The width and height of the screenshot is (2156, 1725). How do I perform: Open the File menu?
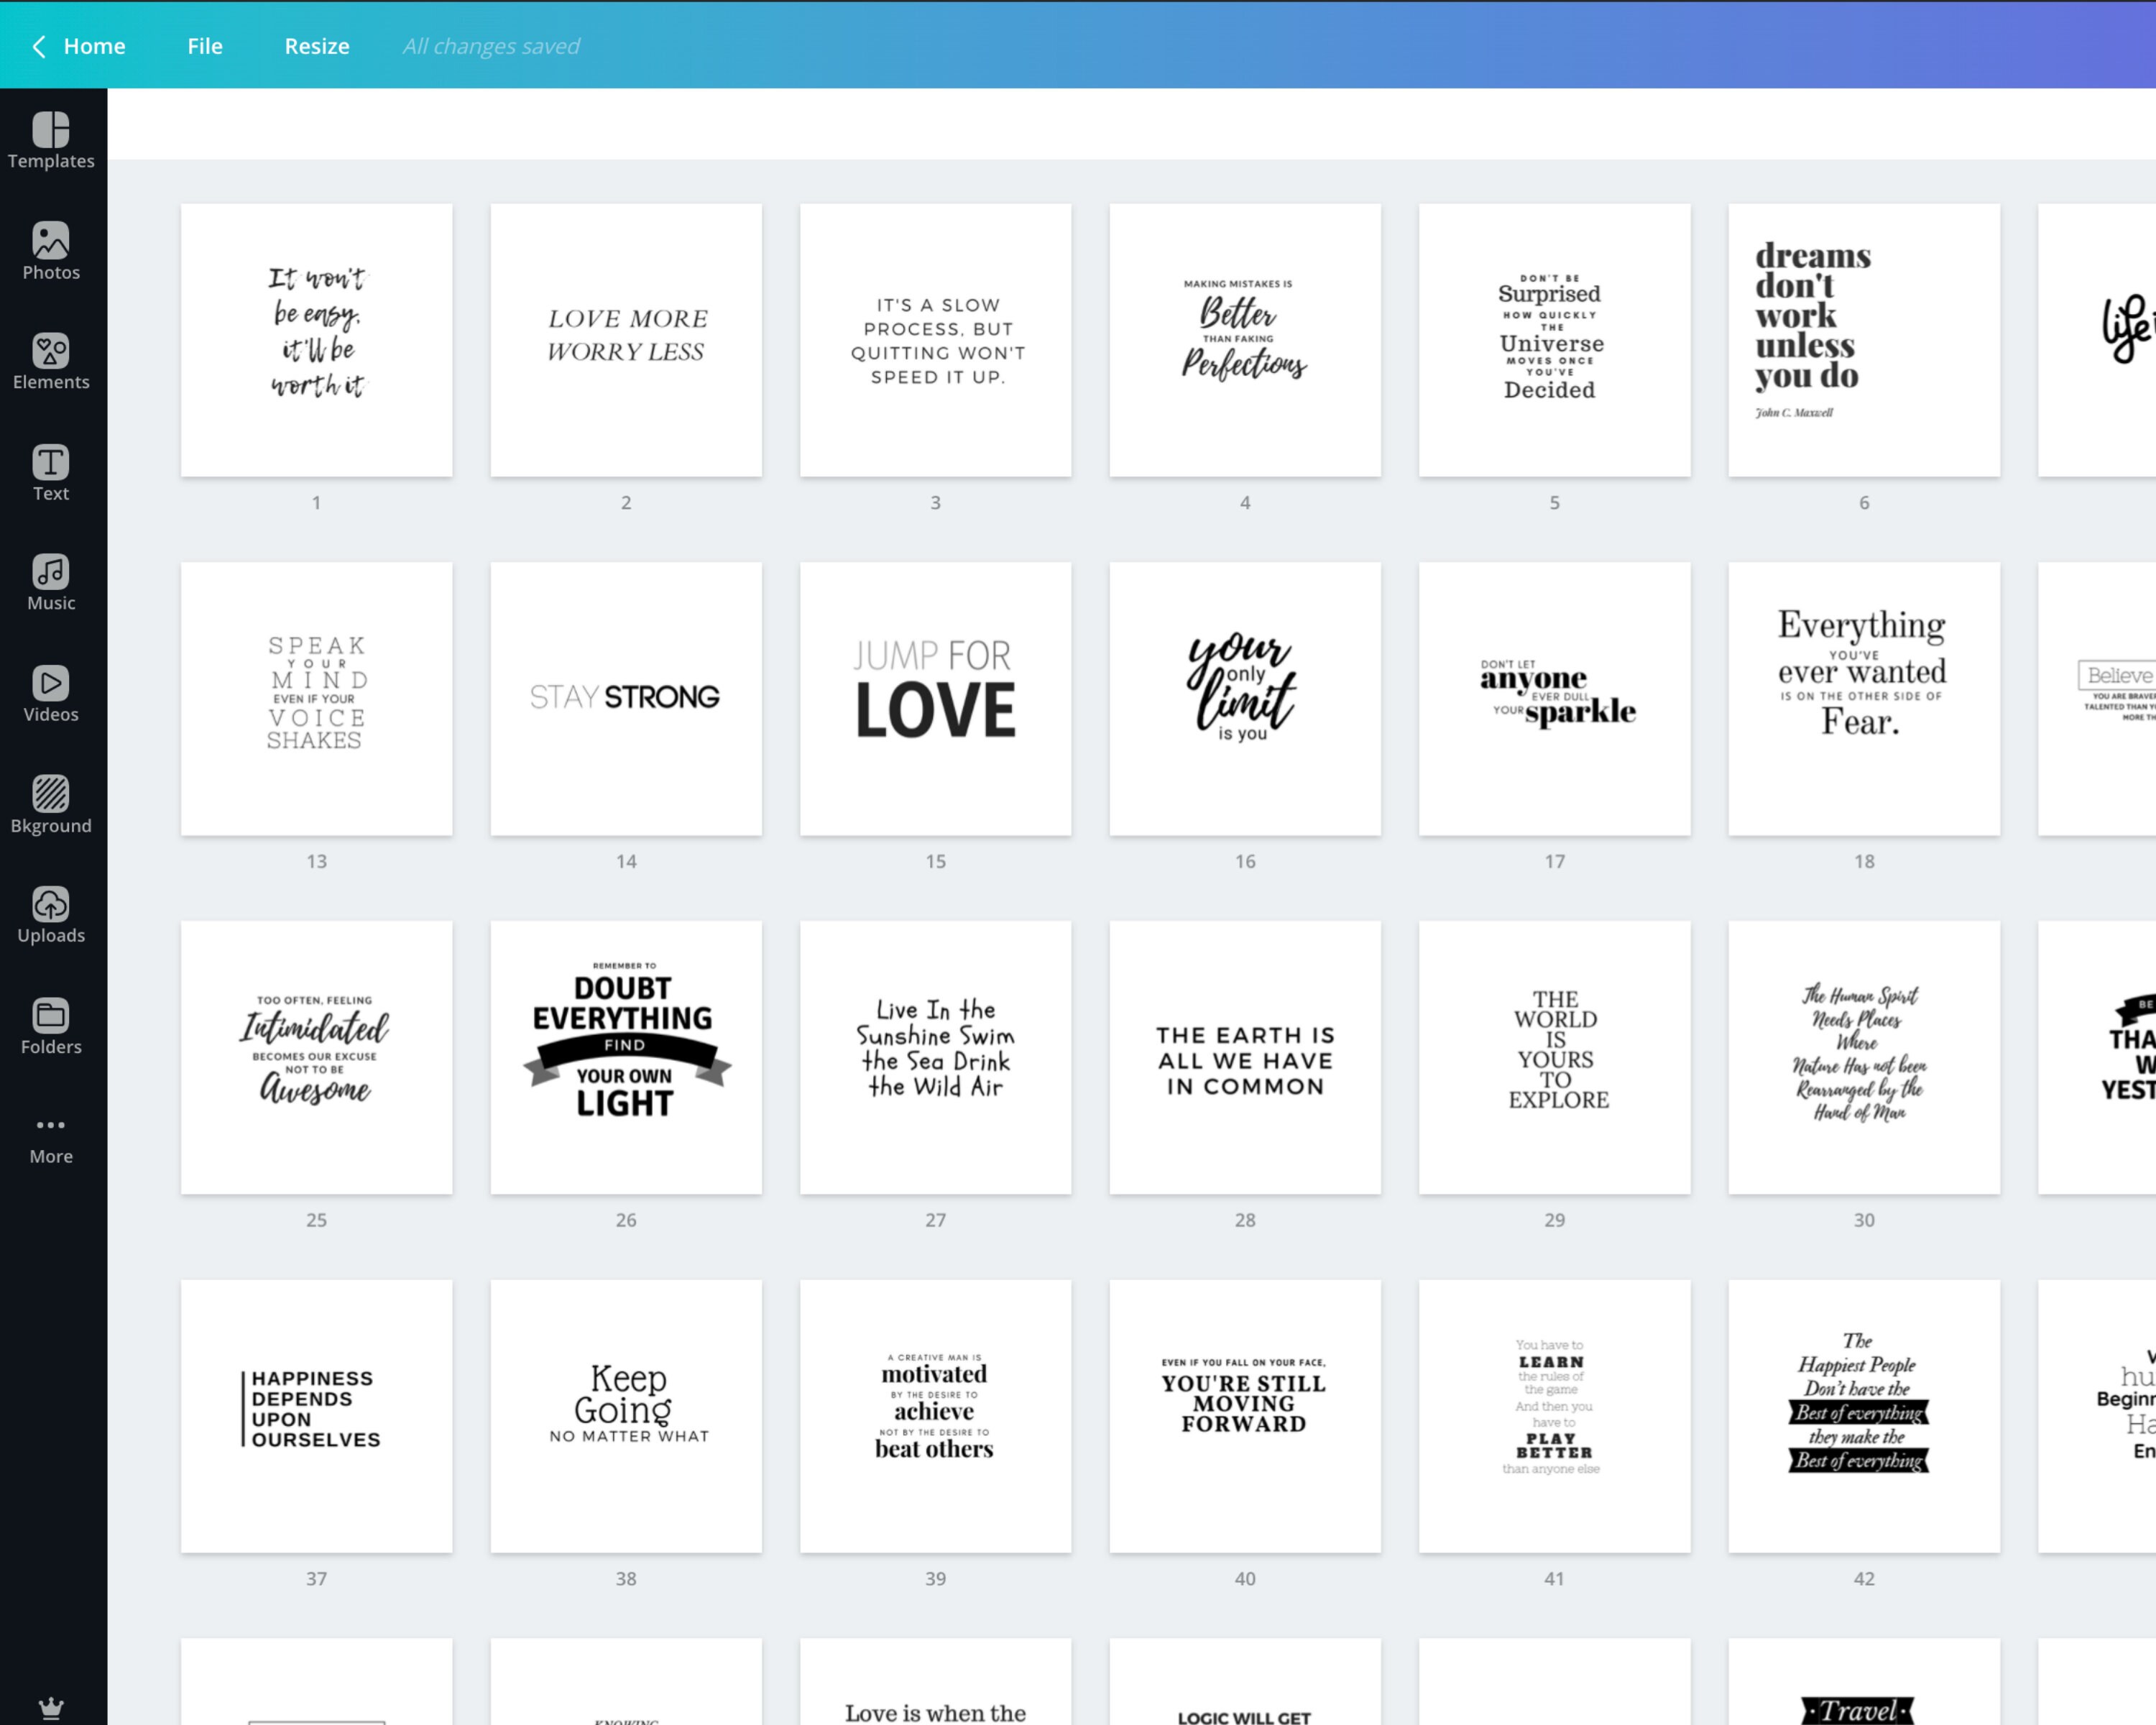[204, 46]
